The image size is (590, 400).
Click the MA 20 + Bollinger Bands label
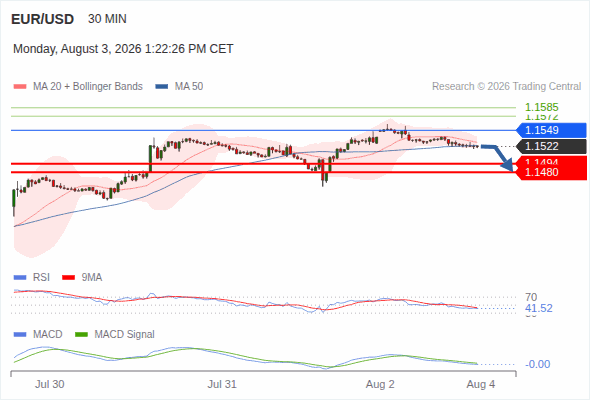(88, 87)
